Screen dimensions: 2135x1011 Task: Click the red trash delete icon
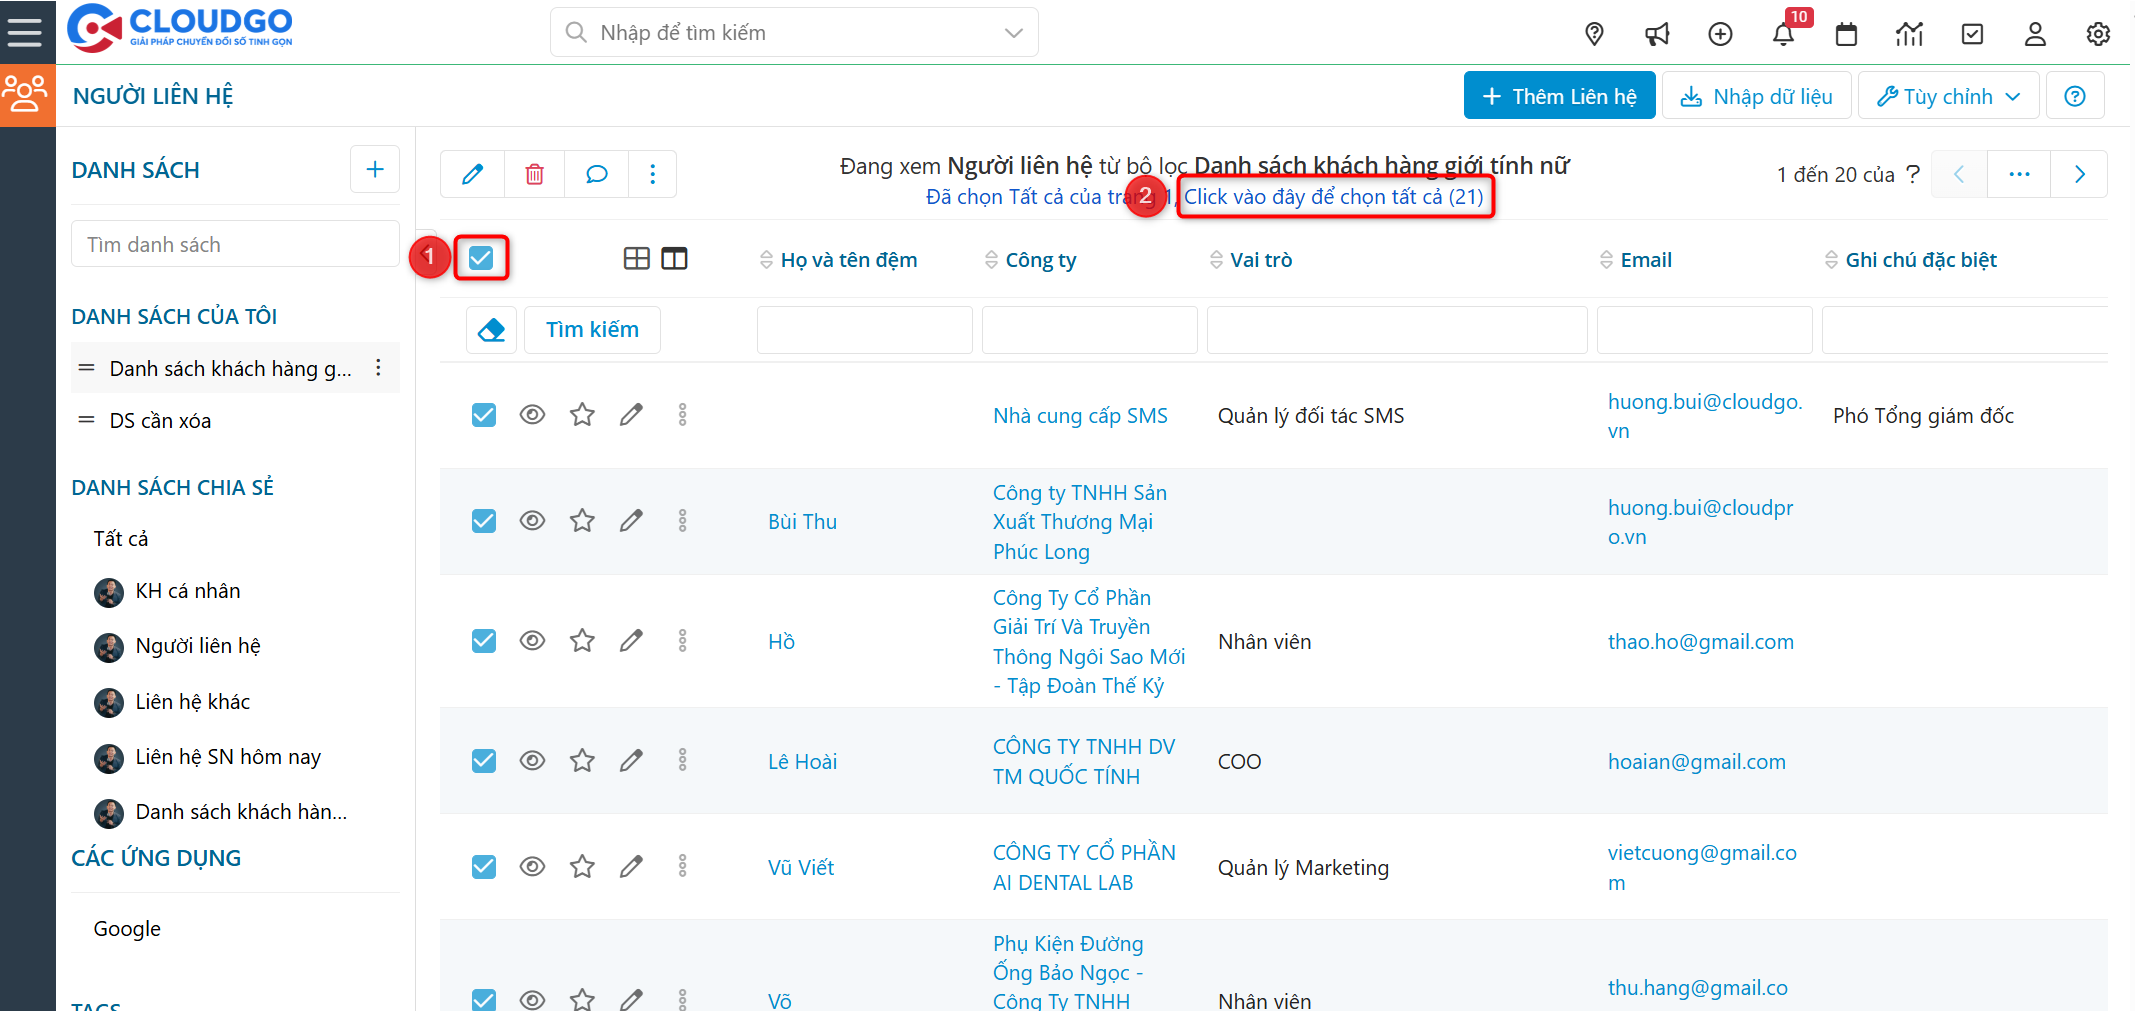tap(534, 174)
